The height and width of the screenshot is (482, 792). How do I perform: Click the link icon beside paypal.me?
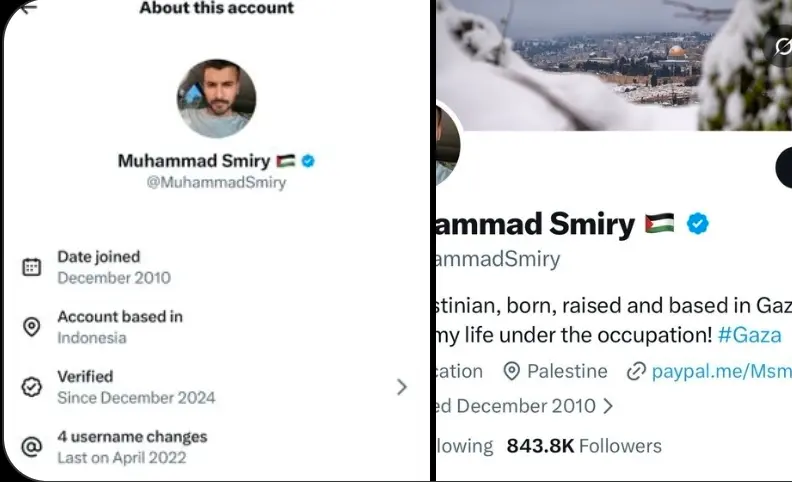tap(636, 372)
